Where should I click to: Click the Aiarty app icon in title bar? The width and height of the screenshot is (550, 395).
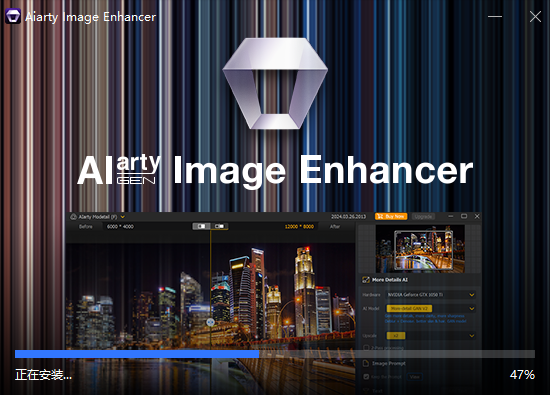pos(13,16)
